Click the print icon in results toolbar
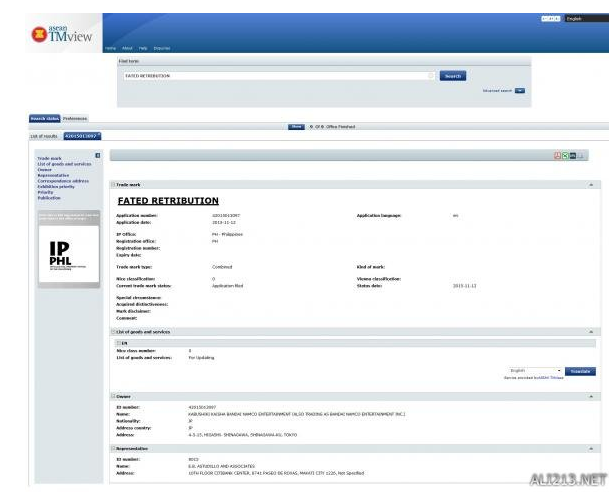 (x=583, y=156)
